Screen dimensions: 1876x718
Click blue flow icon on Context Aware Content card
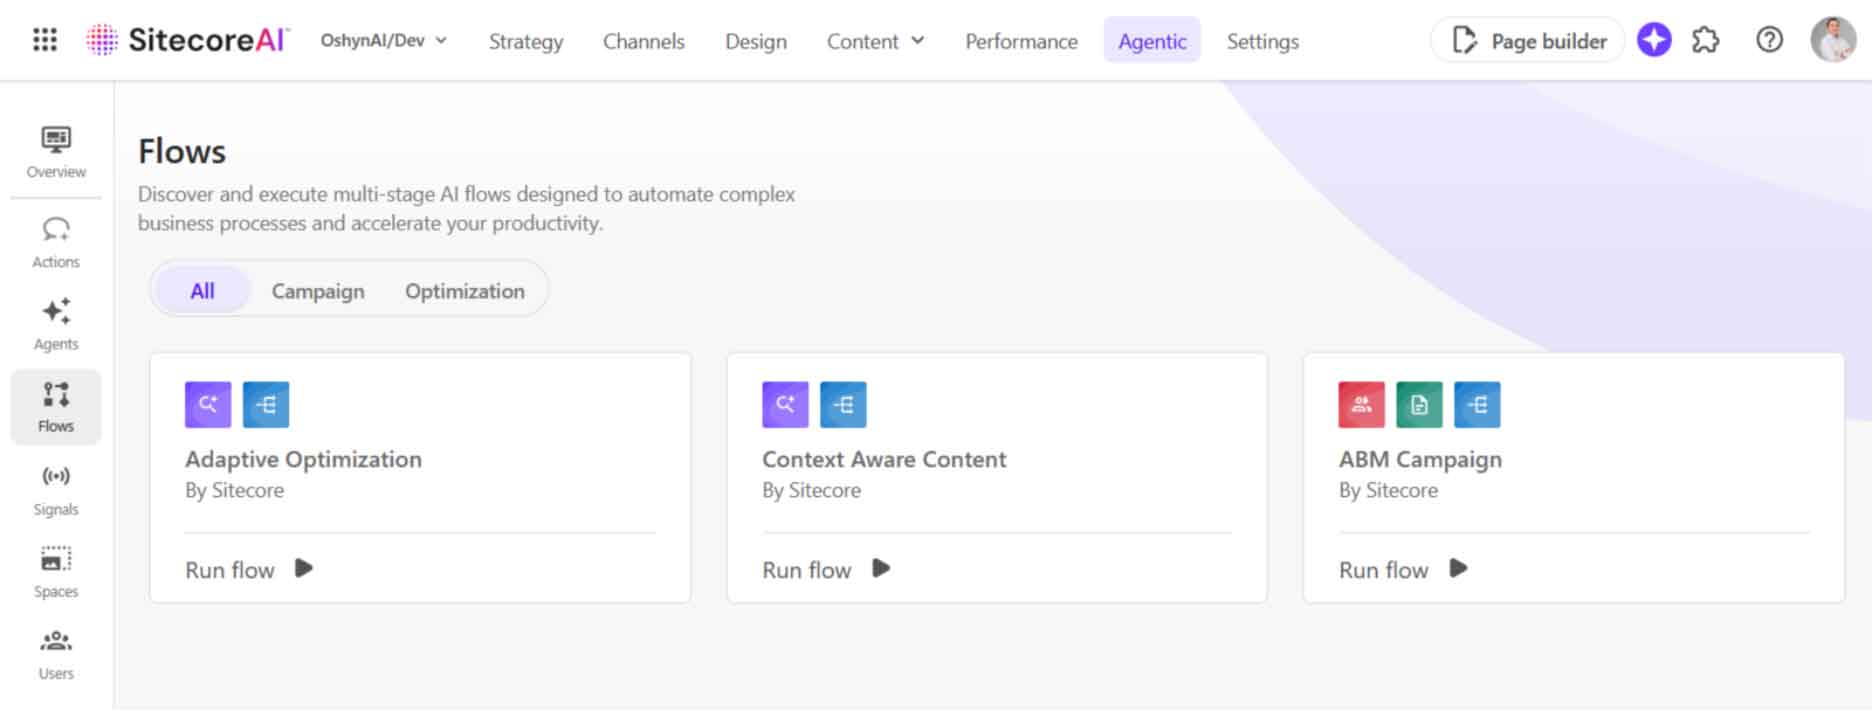pos(843,404)
